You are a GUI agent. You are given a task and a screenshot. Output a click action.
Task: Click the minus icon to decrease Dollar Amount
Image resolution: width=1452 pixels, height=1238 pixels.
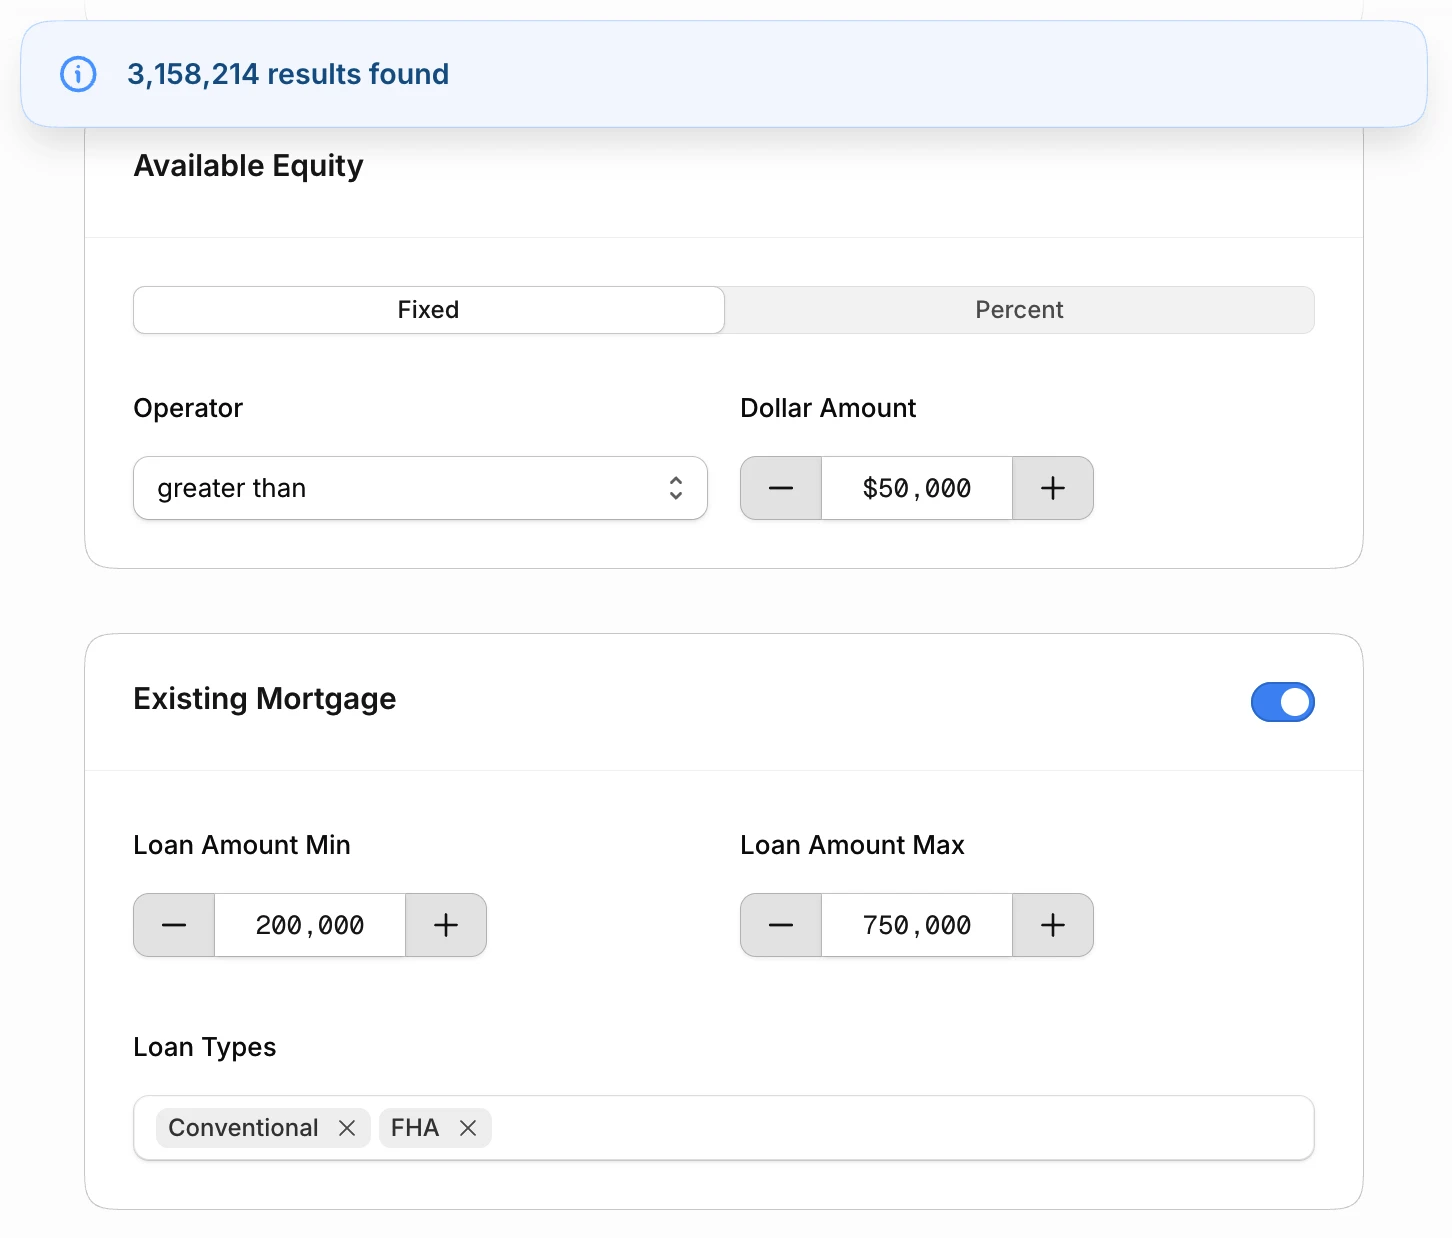click(780, 488)
